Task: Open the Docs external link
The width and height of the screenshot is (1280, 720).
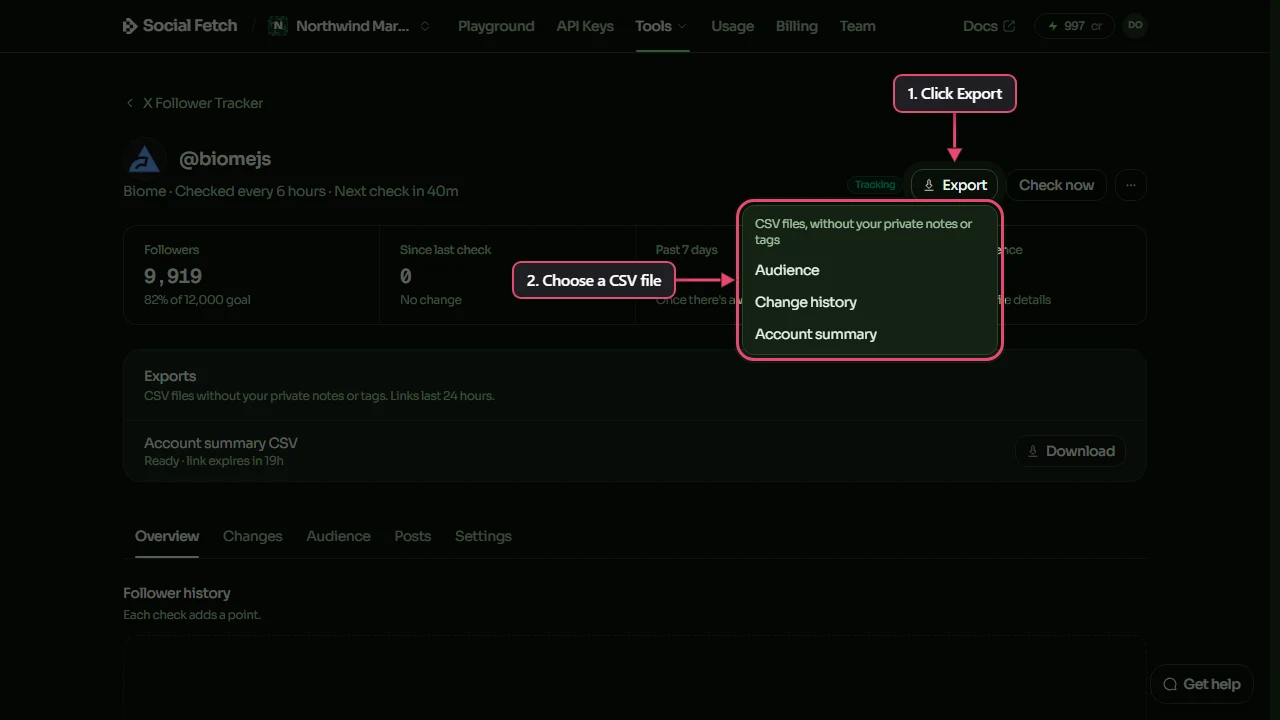Action: pos(989,26)
